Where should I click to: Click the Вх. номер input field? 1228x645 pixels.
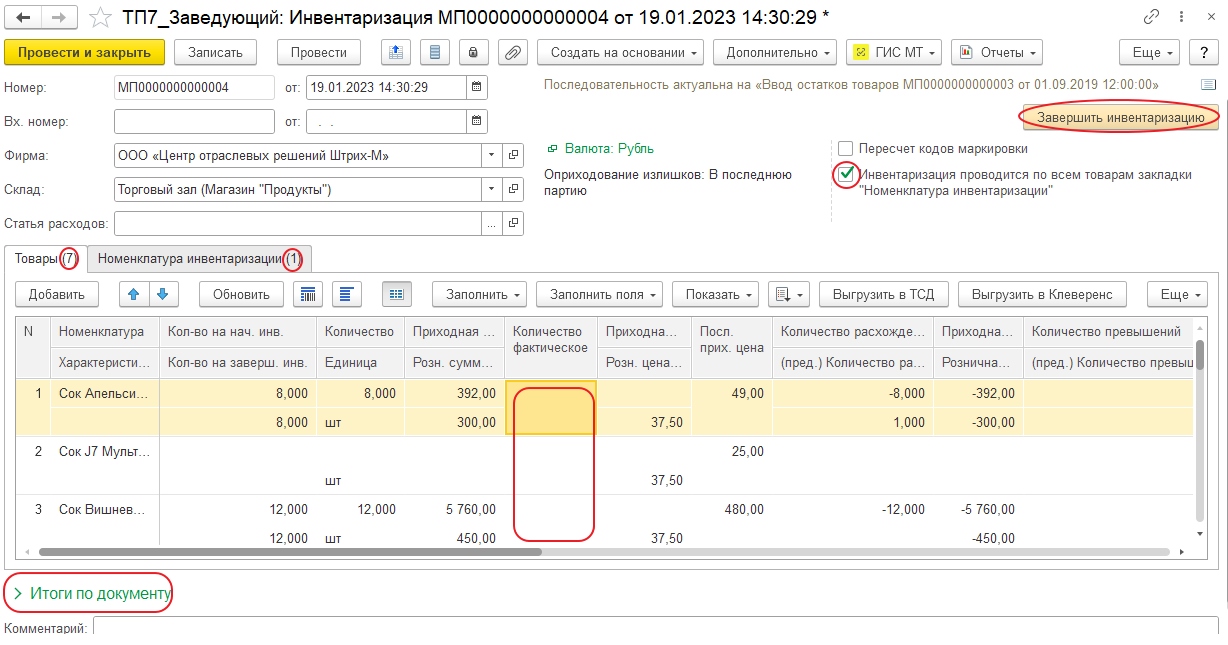194,121
